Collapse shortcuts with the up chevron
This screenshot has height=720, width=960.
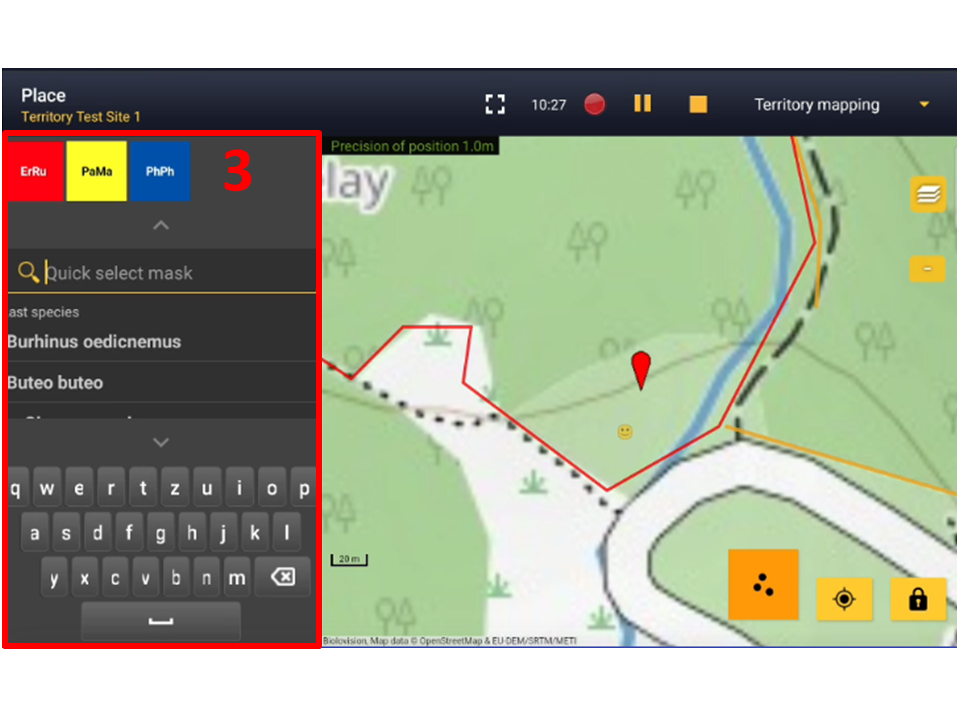coord(161,226)
